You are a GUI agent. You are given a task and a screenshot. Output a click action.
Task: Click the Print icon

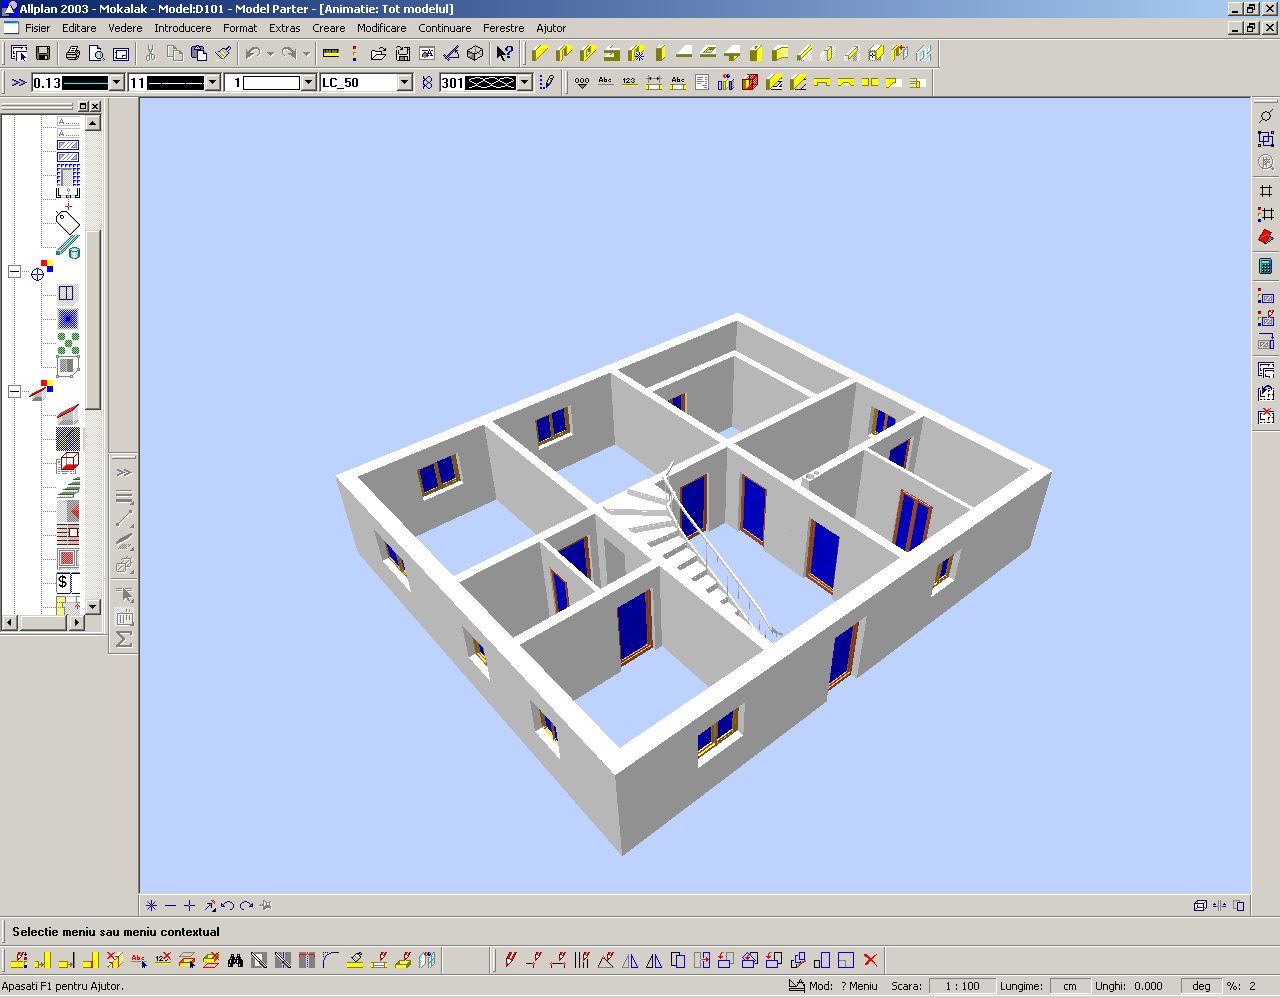click(73, 53)
